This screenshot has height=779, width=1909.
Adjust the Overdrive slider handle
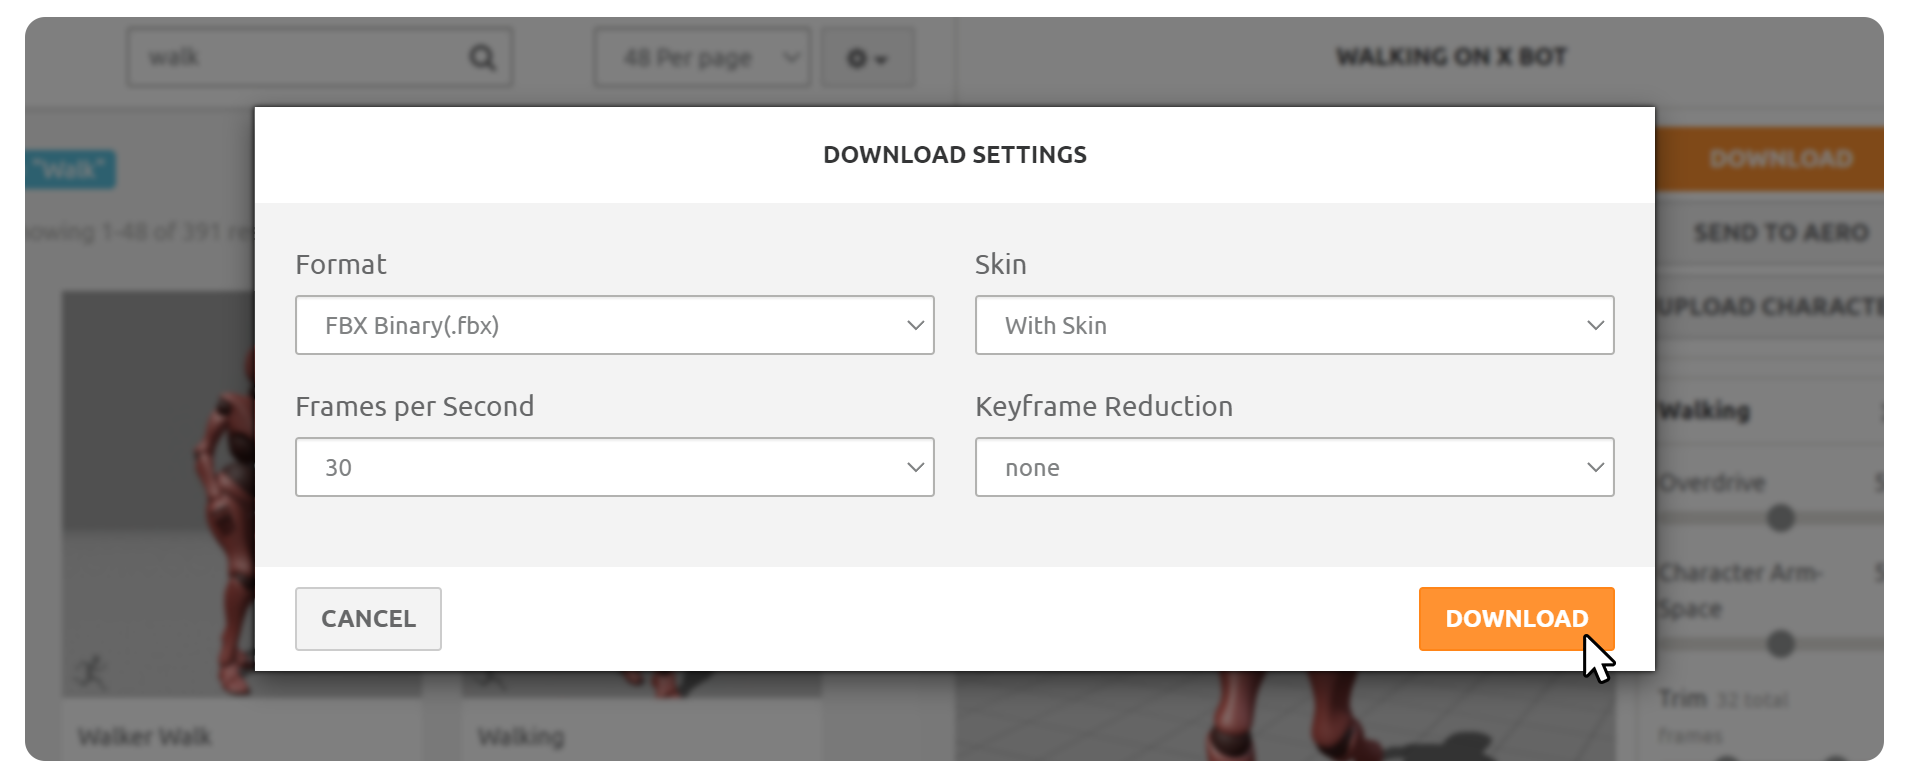[x=1780, y=518]
